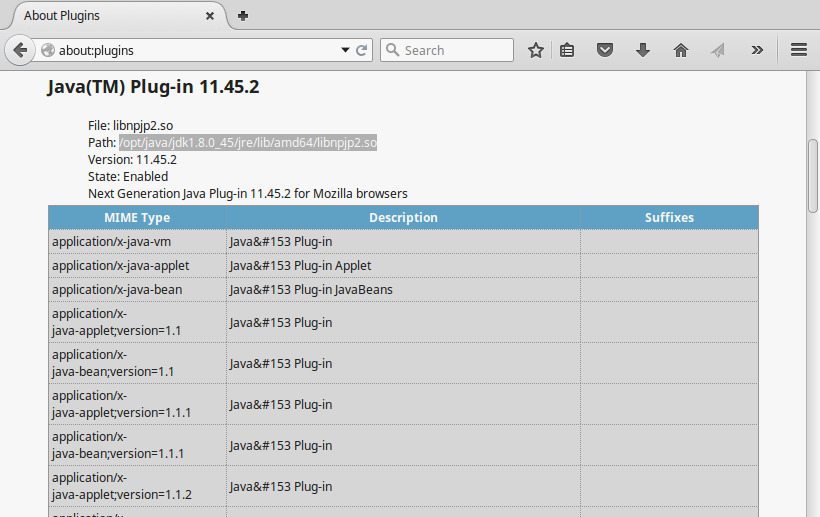Click cell 'application/x-java-vm'
The image size is (820, 517).
point(137,242)
